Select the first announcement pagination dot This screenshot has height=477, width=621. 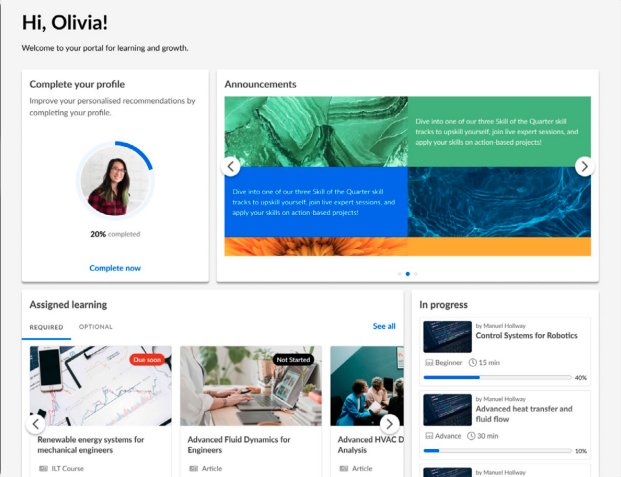pos(400,273)
